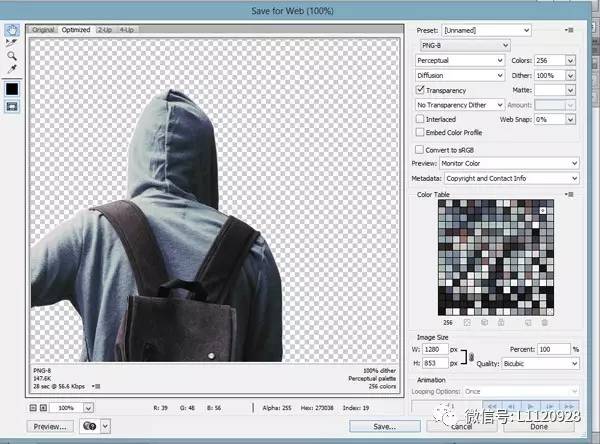Click the black eyedropper color swatch
This screenshot has width=600, height=444.
[x=11, y=89]
